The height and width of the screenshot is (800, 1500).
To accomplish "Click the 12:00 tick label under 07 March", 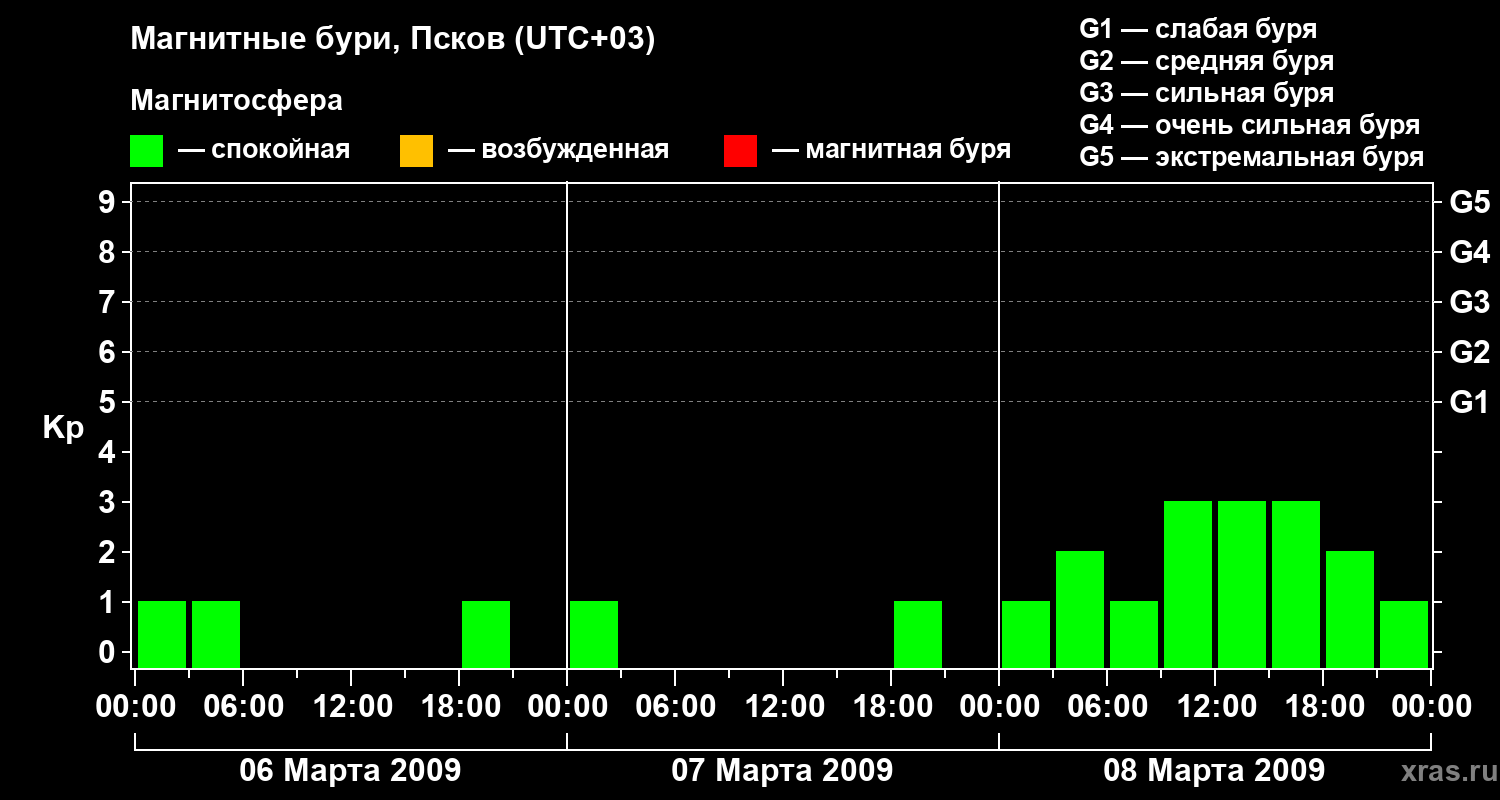I will tap(784, 707).
